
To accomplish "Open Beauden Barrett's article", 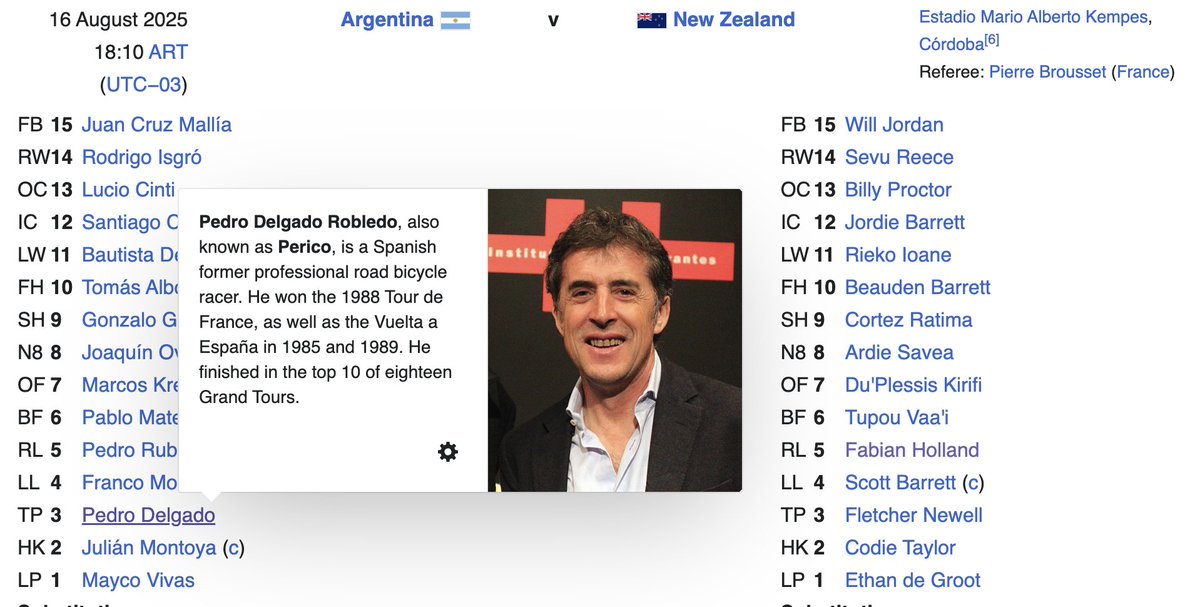I will [918, 287].
